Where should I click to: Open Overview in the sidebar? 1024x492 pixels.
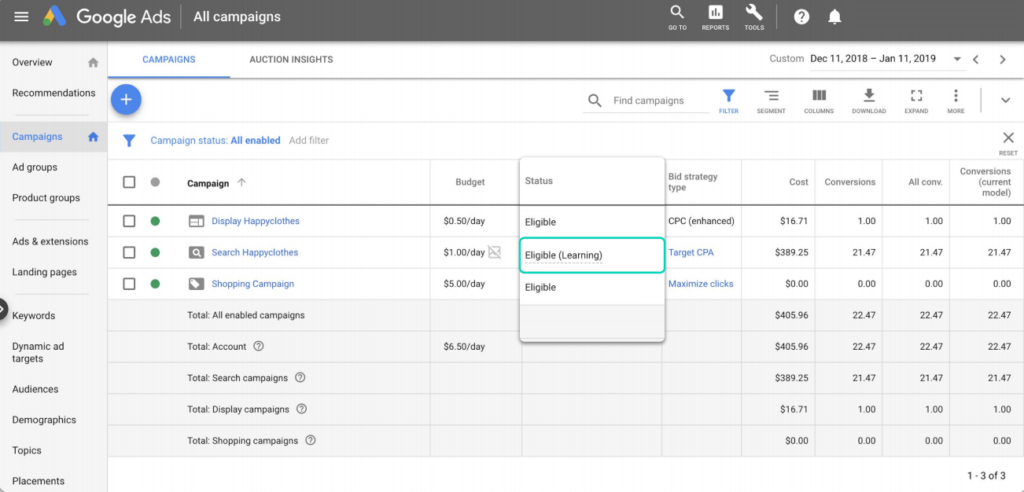32,63
